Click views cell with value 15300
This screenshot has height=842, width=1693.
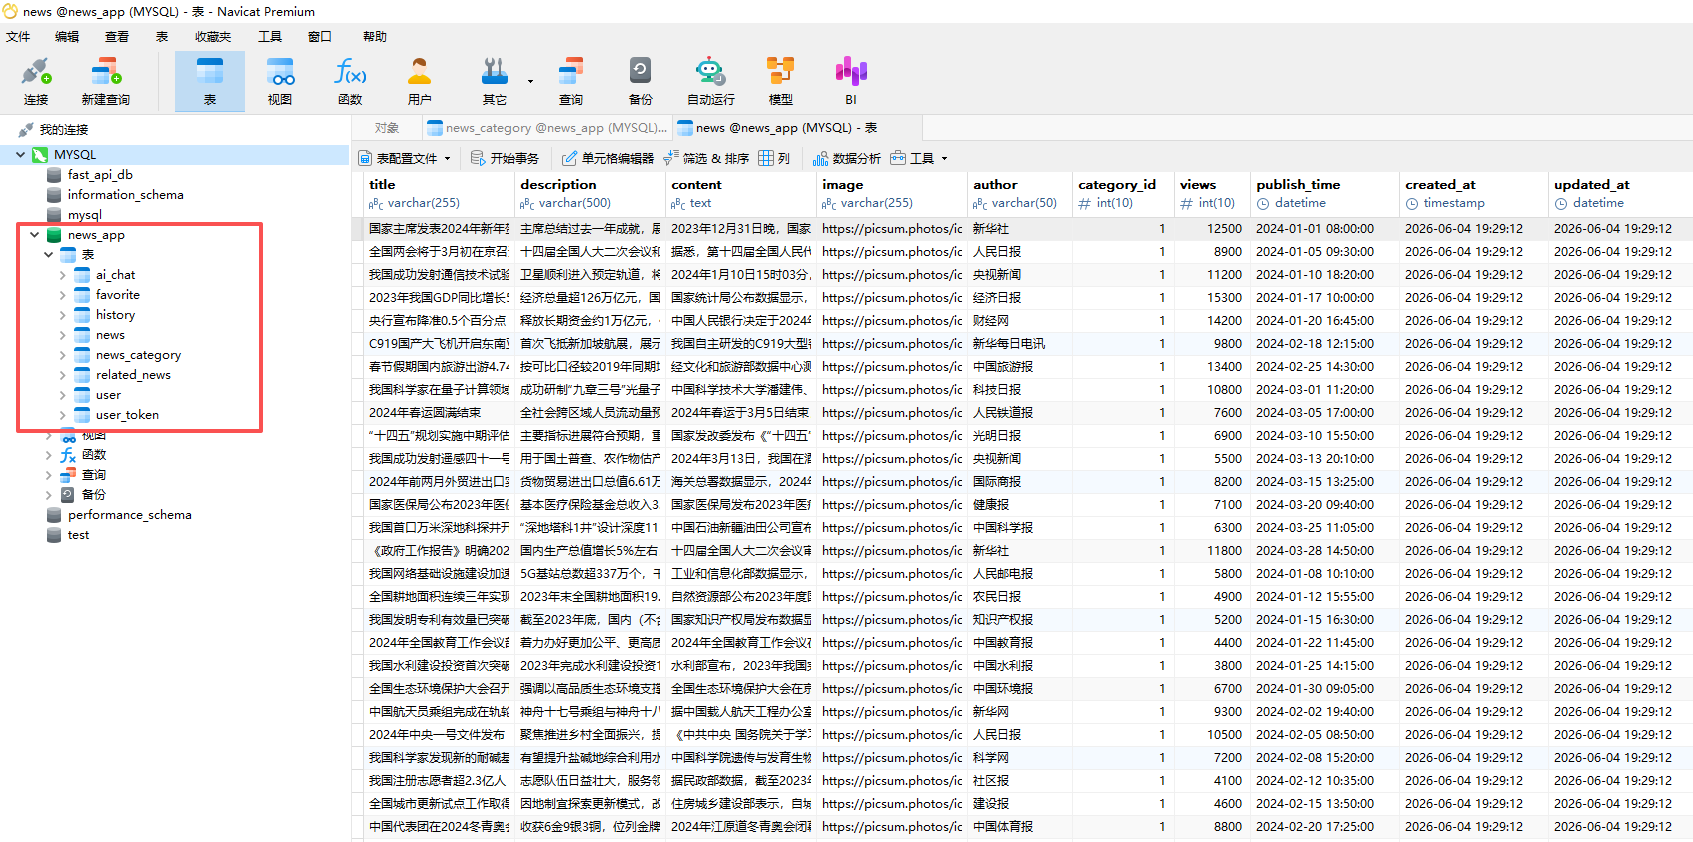pos(1212,298)
